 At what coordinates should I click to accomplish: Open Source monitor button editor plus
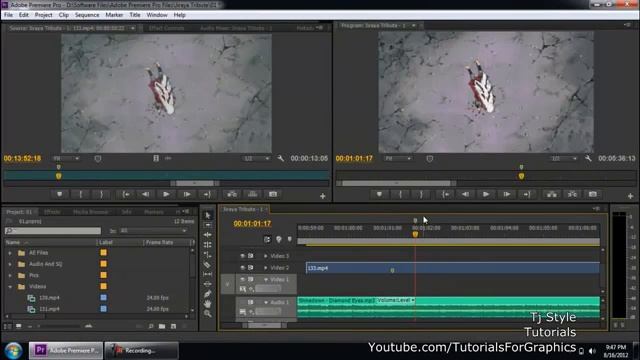pyautogui.click(x=322, y=196)
